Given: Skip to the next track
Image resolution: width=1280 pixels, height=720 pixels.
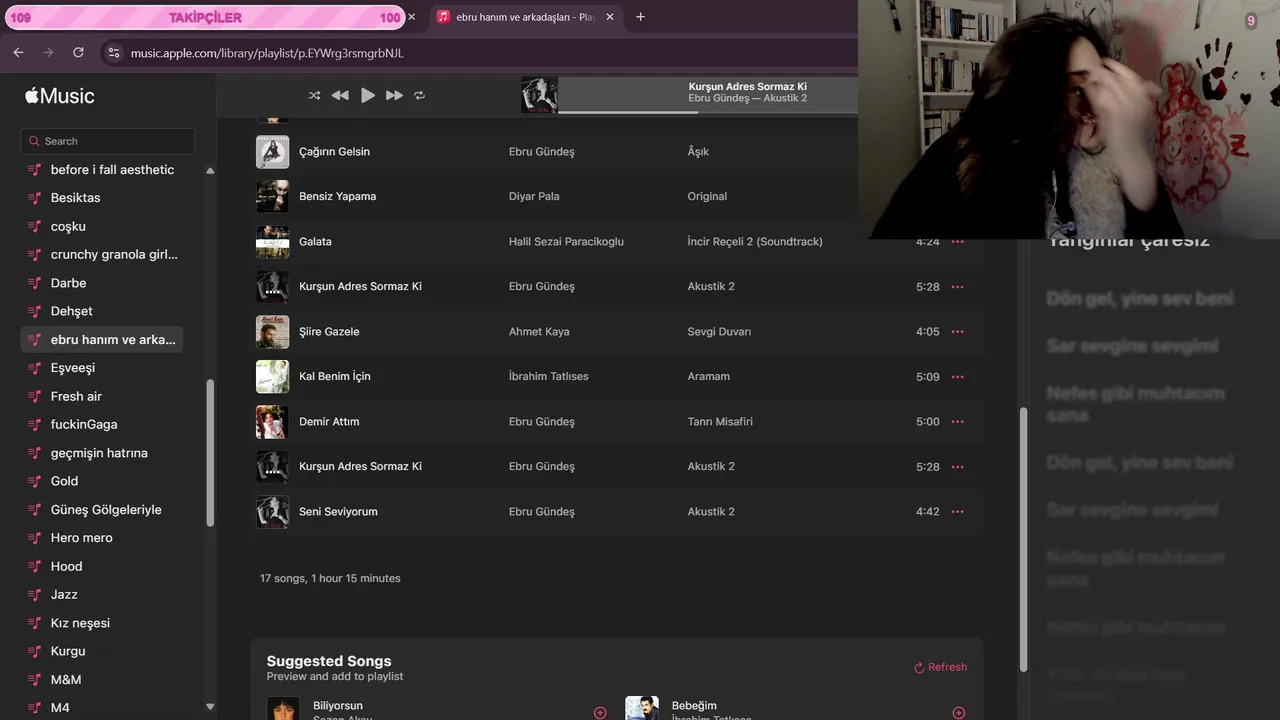Looking at the screenshot, I should [x=394, y=95].
